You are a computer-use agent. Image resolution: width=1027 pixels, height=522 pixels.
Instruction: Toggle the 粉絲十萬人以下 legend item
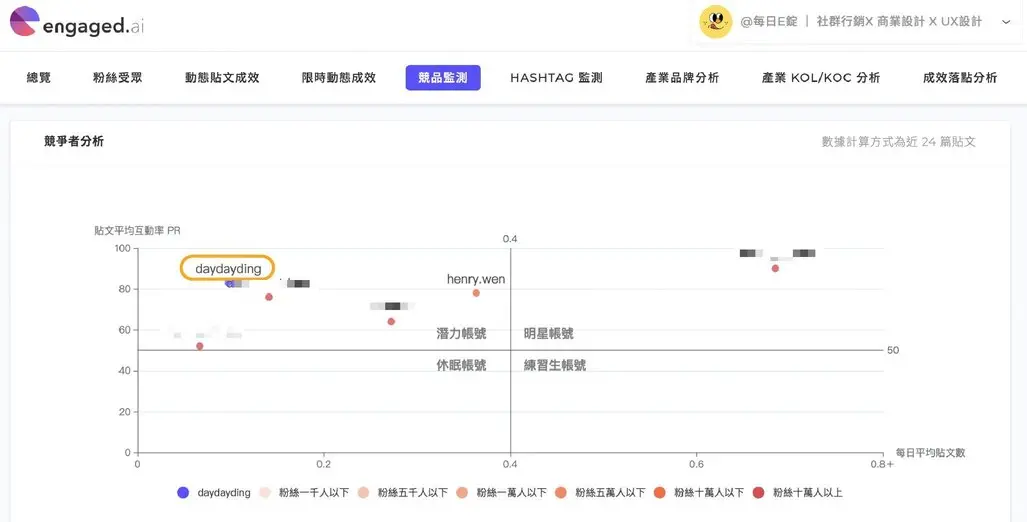(x=699, y=493)
